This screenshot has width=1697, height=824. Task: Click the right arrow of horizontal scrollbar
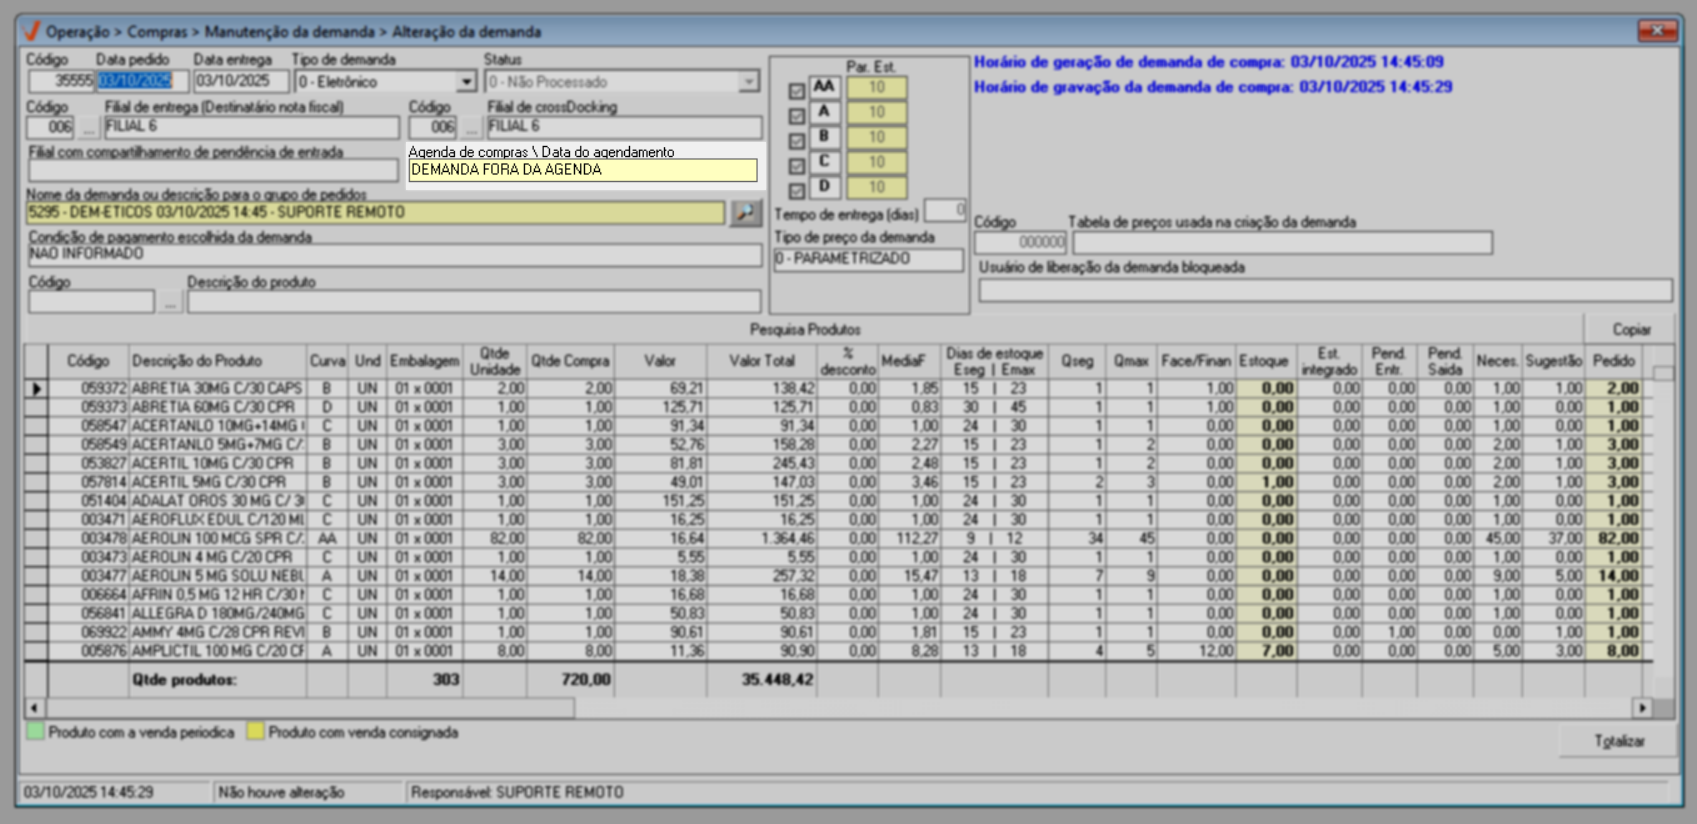[x=1642, y=708]
